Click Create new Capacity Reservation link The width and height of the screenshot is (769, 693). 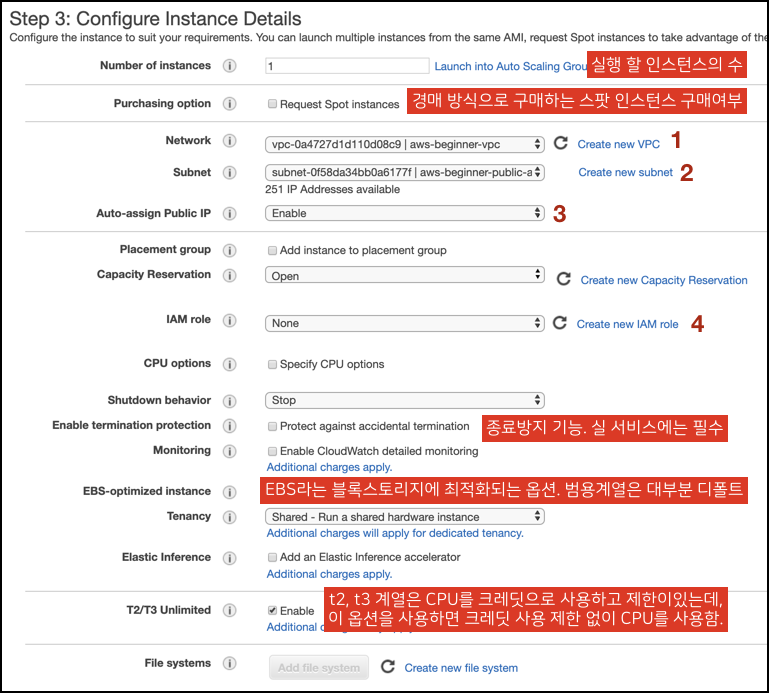(664, 280)
